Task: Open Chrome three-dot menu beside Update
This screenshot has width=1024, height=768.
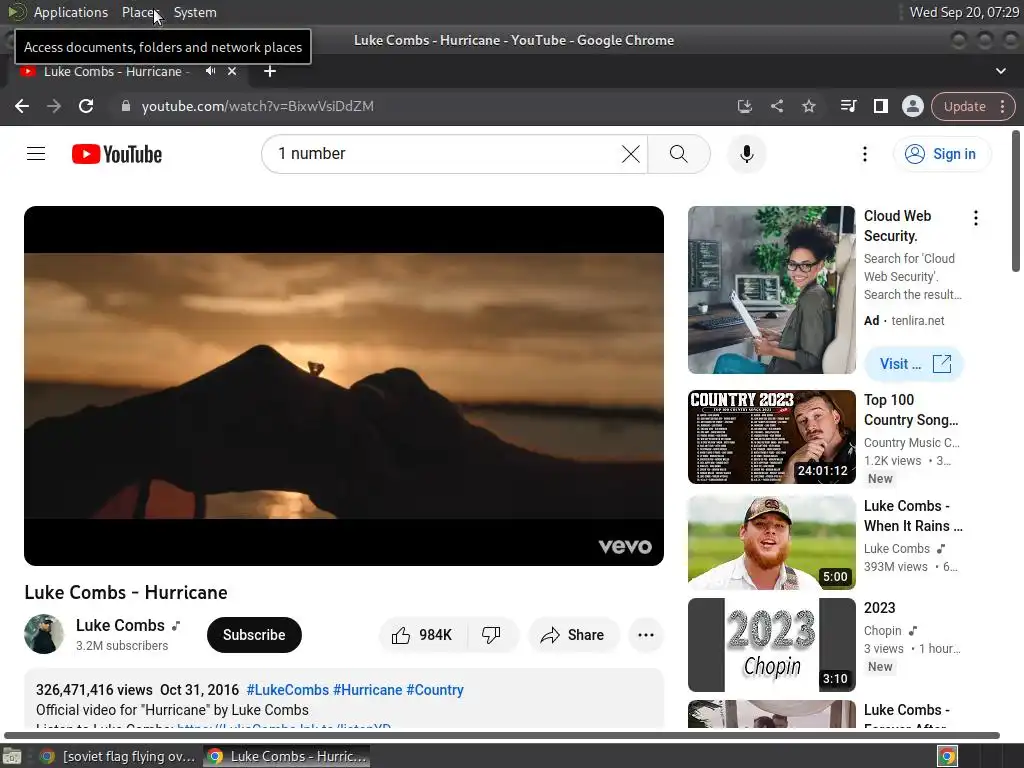Action: coord(1002,106)
